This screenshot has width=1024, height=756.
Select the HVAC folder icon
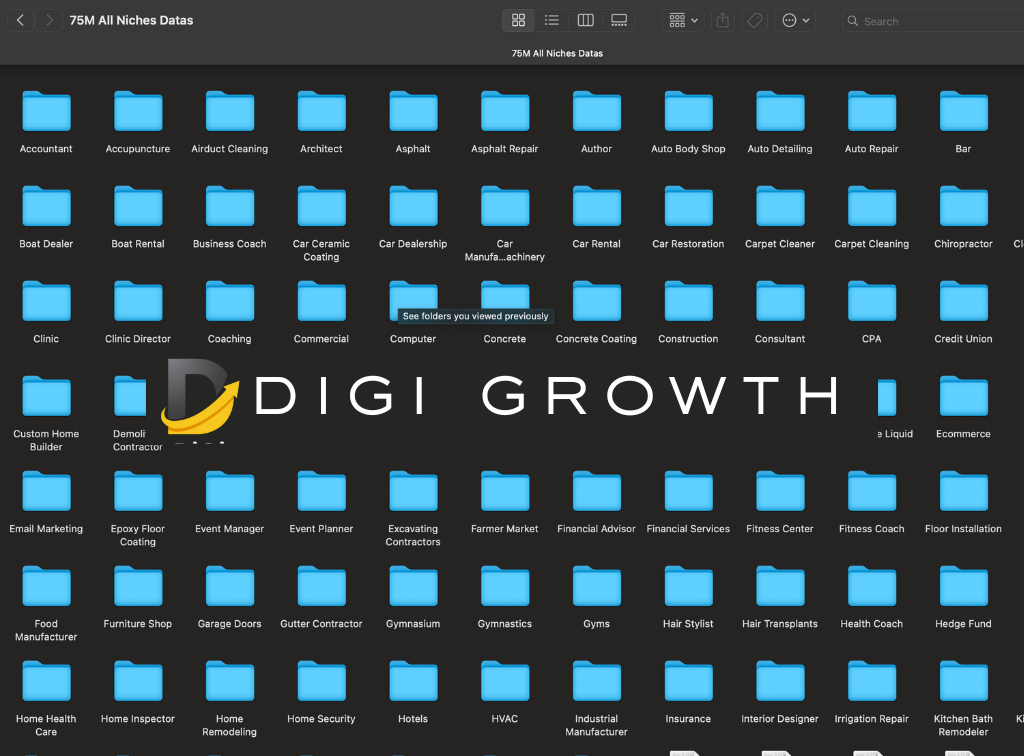coord(505,682)
